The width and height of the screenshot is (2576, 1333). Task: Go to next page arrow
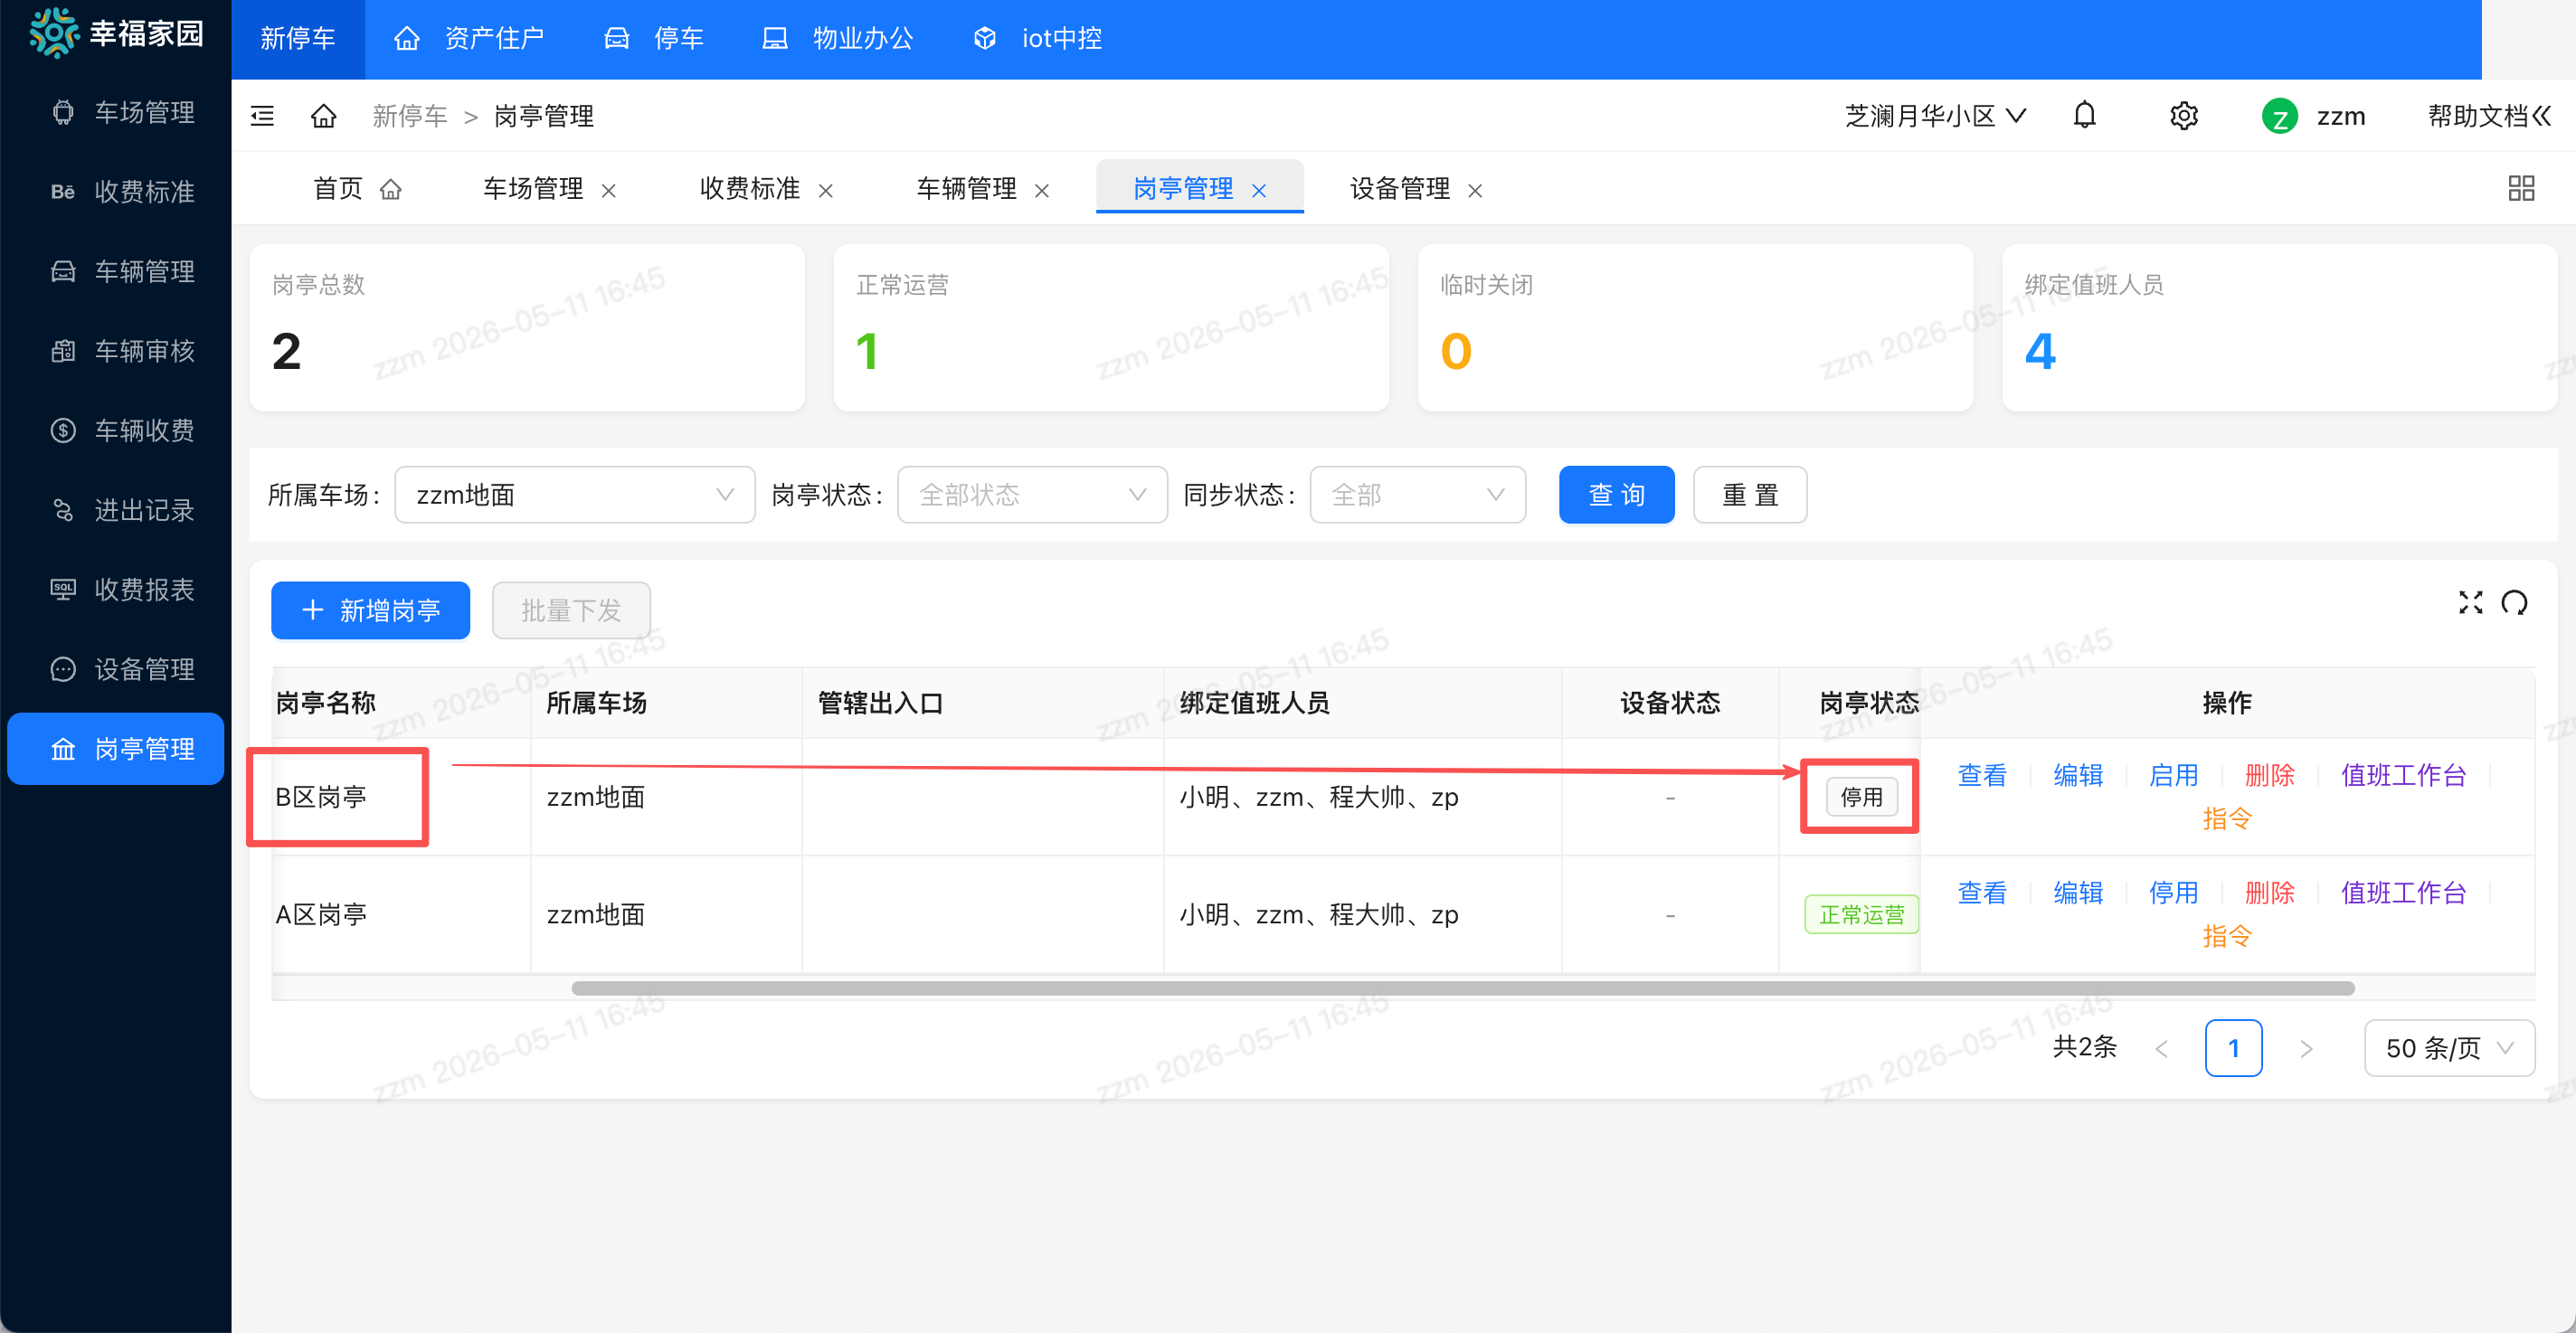[2306, 1048]
